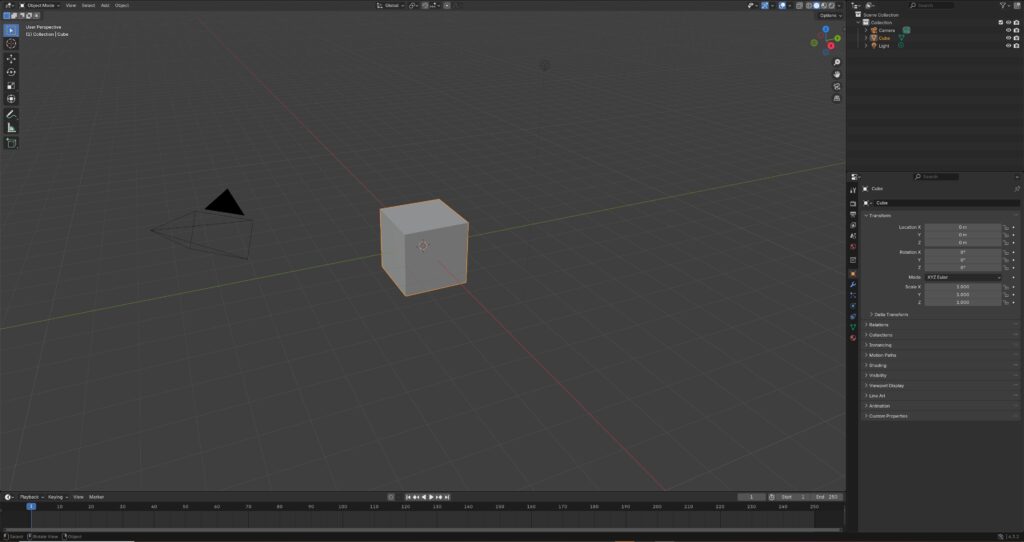This screenshot has width=1024, height=542.
Task: Uncheck the Collection exclude checkbox
Action: tap(1000, 22)
